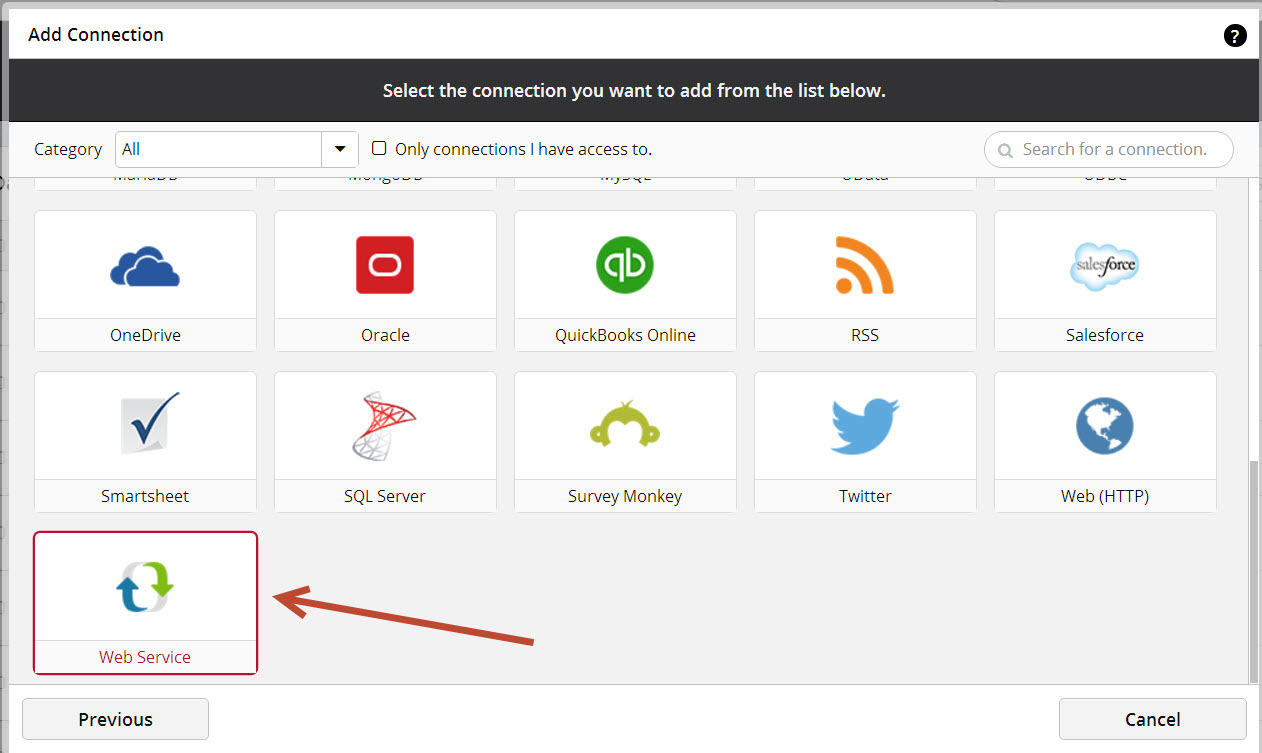Click the connection list vertical scrollbar

(1254, 572)
